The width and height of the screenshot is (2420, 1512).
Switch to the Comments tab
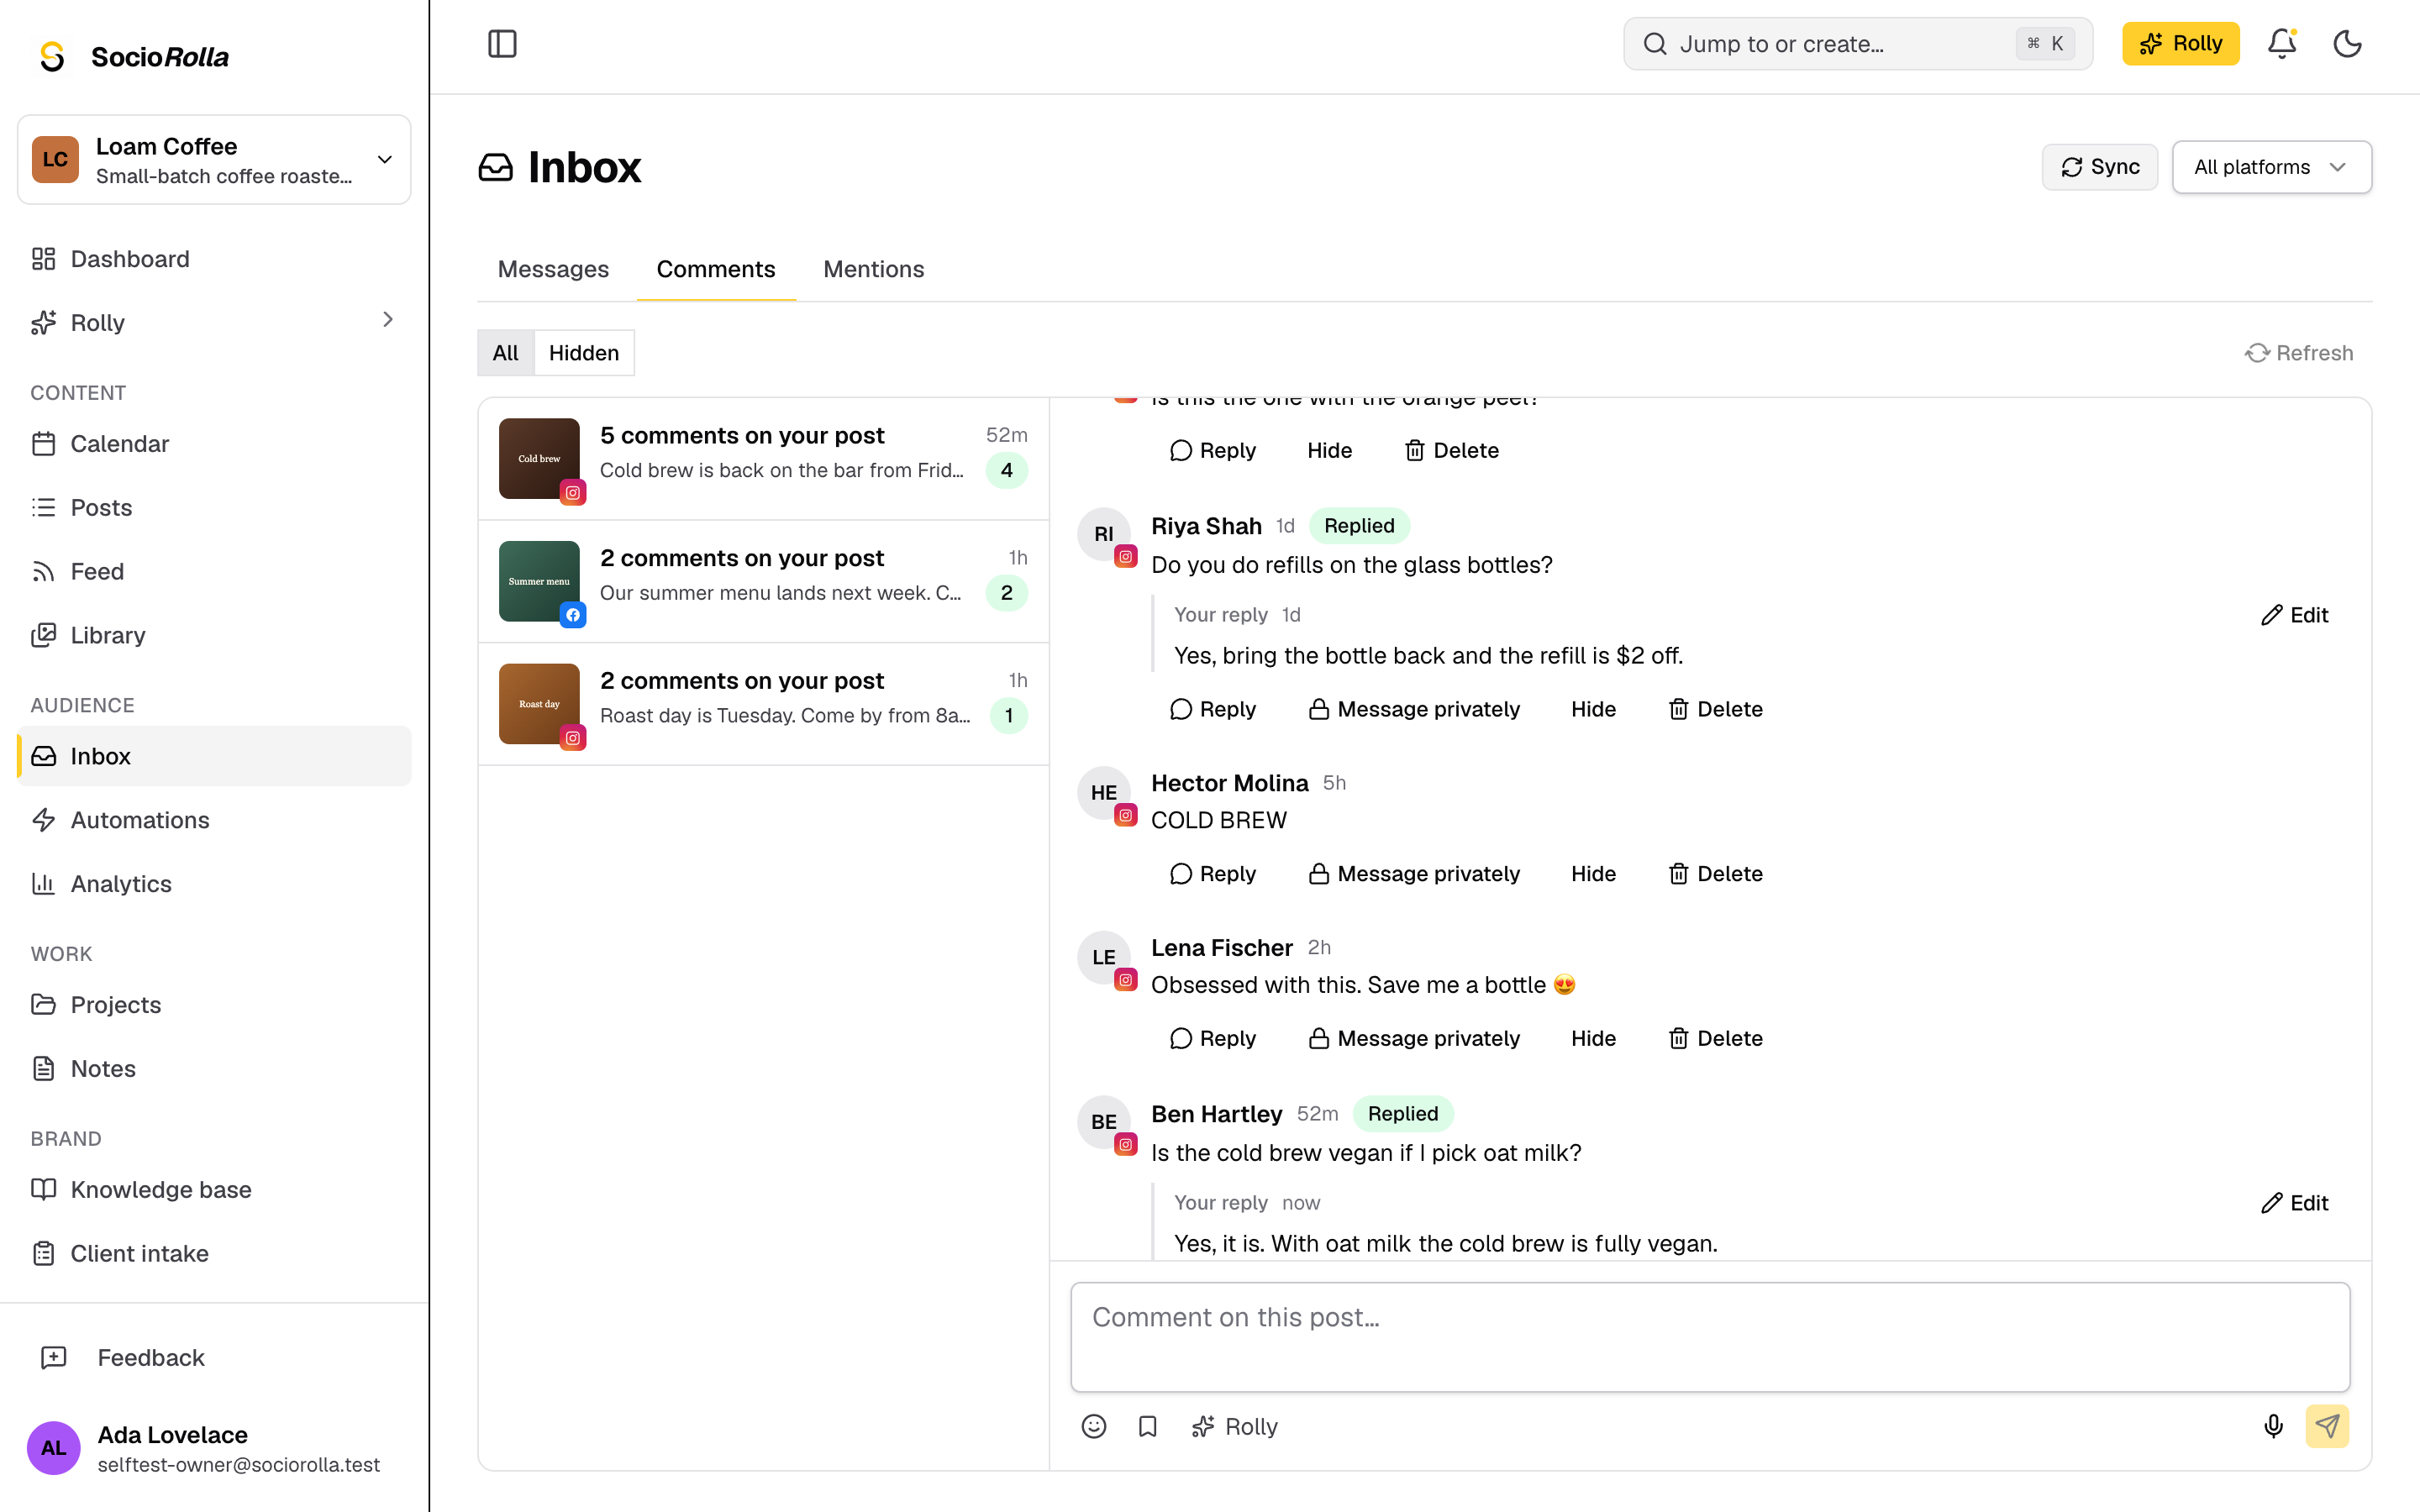[716, 269]
